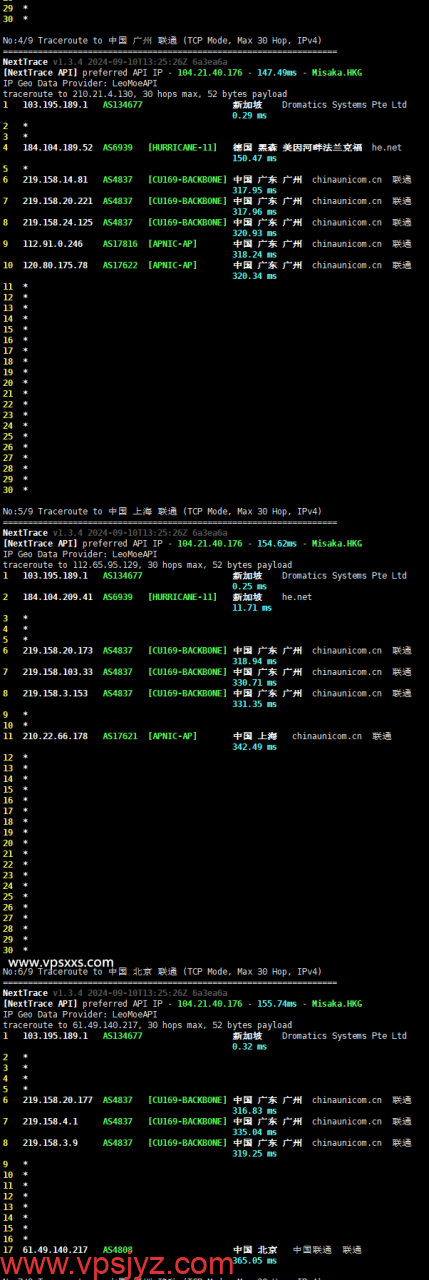Image resolution: width=429 pixels, height=1280 pixels.
Task: Click the AS4808 ASN label
Action: (x=118, y=1250)
